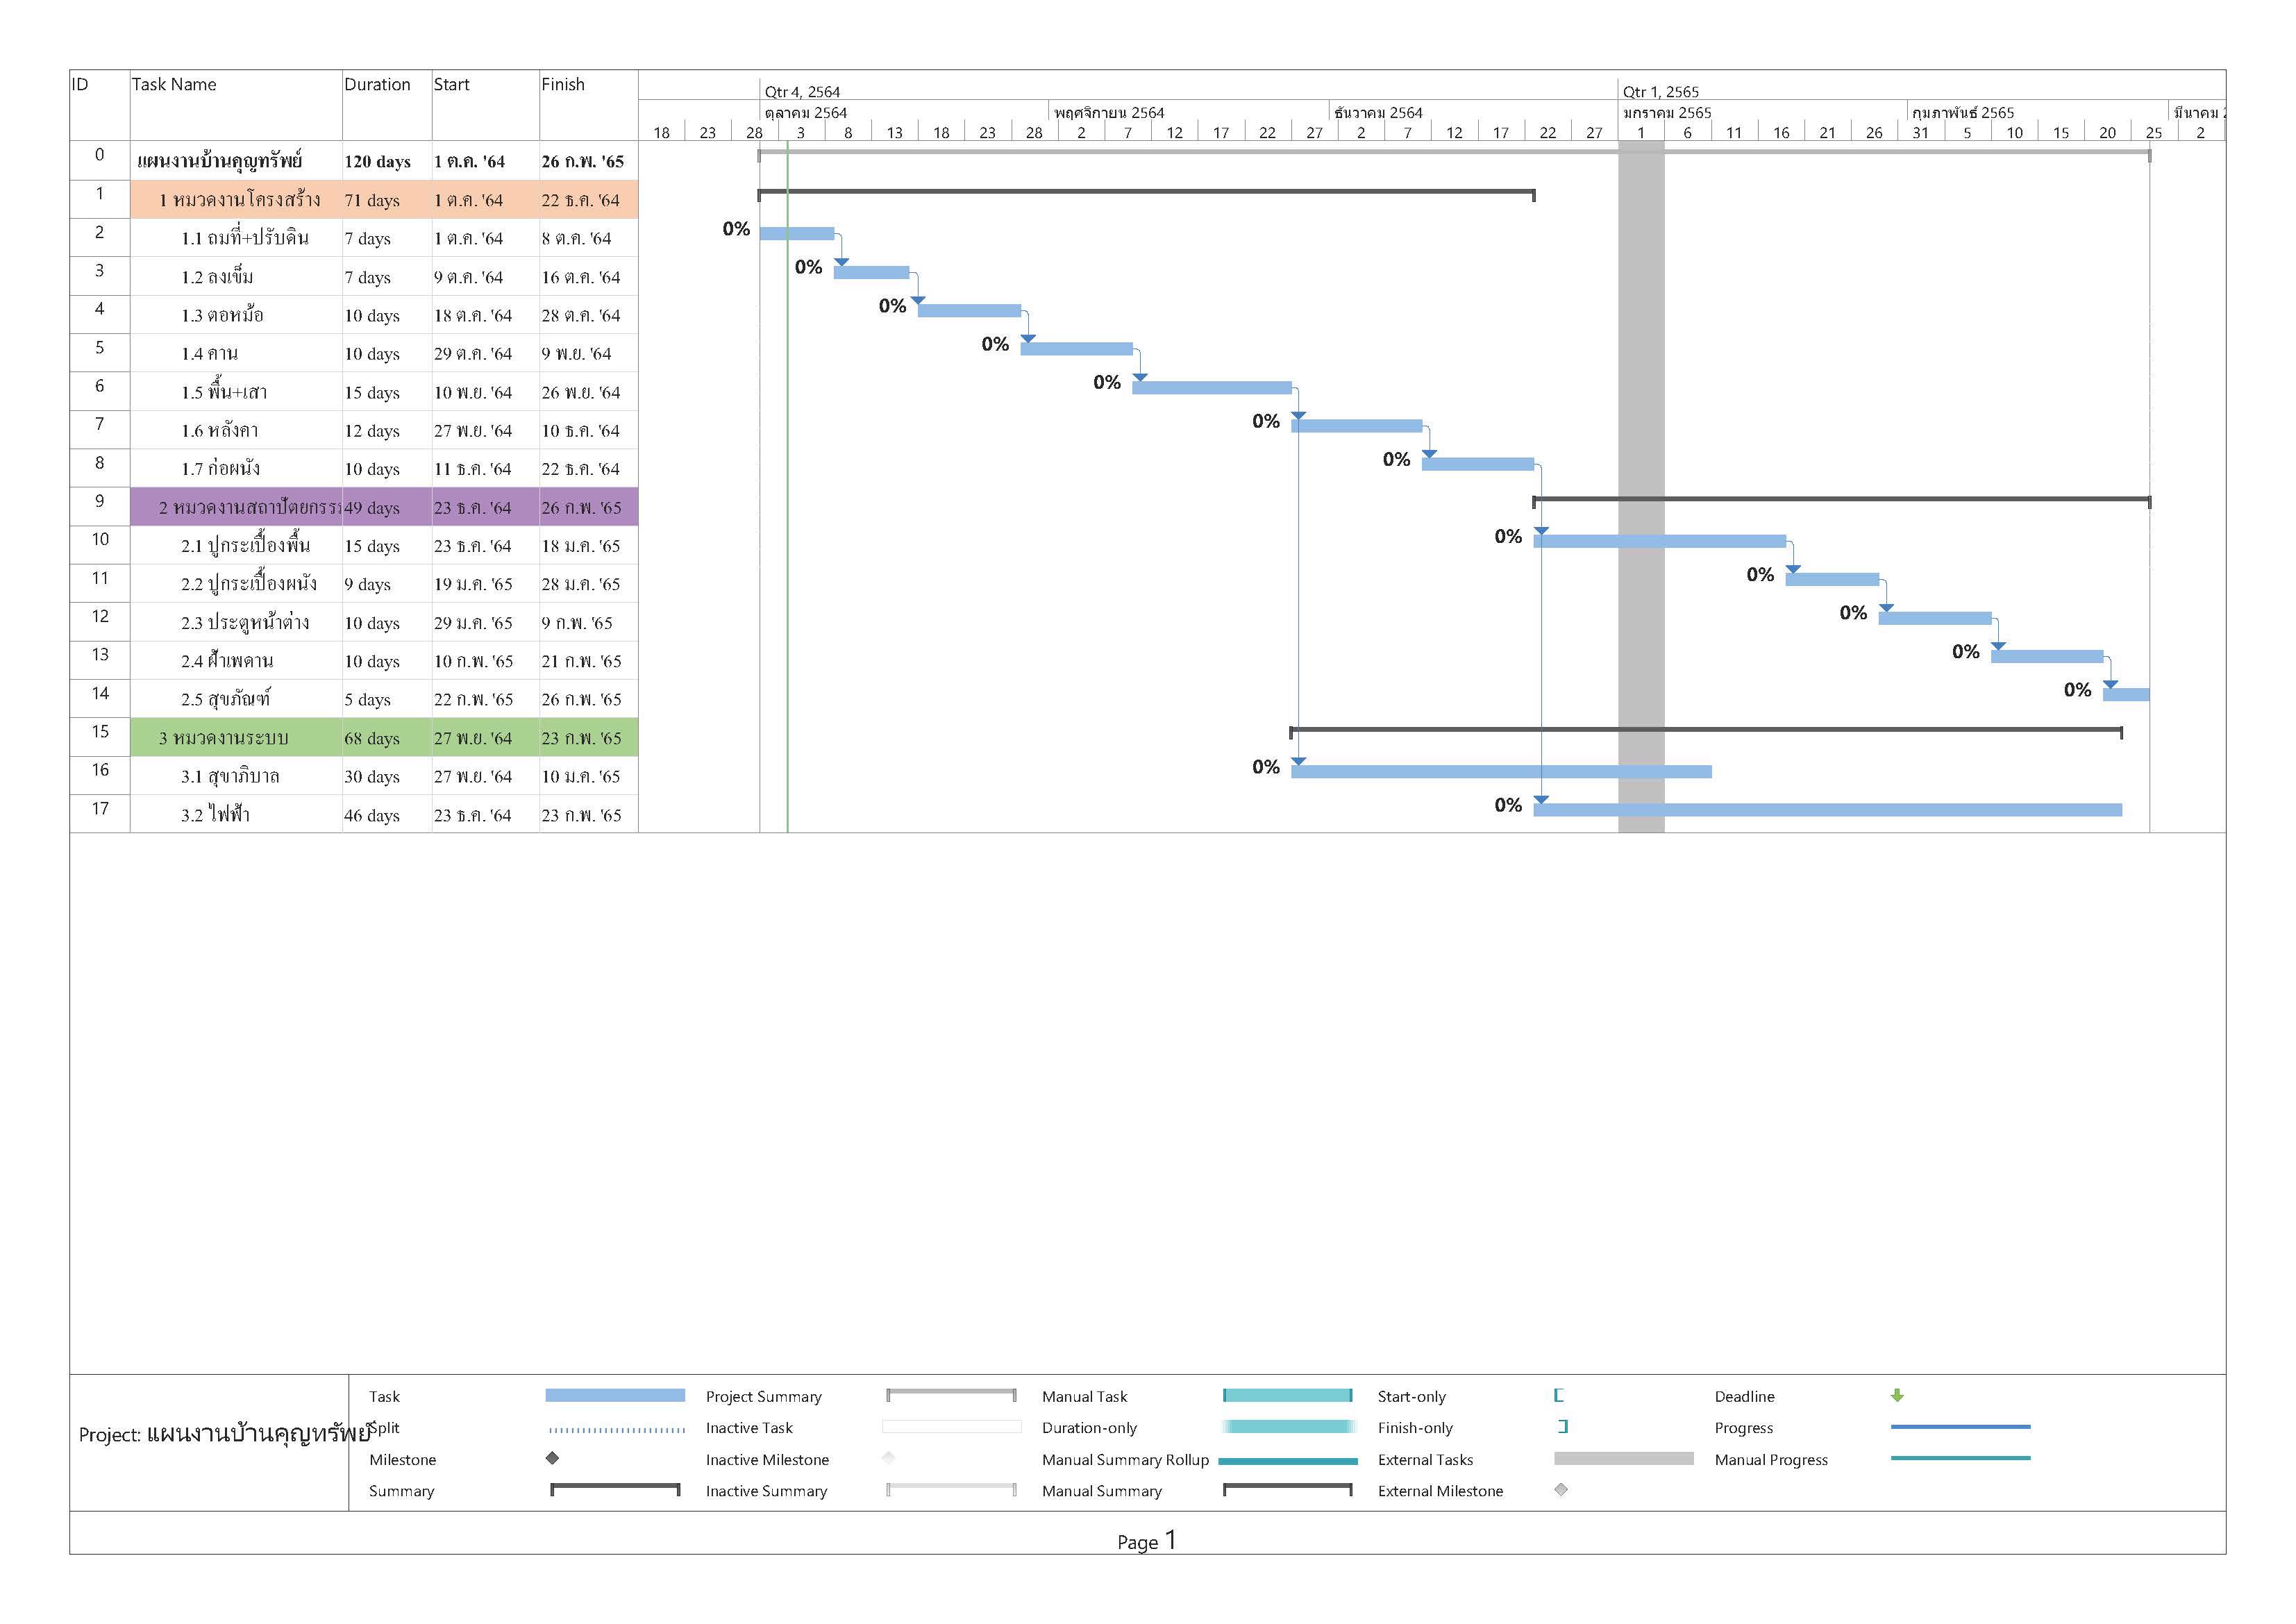Select the green summary row with ID 15
The width and height of the screenshot is (2296, 1624).
tap(224, 738)
